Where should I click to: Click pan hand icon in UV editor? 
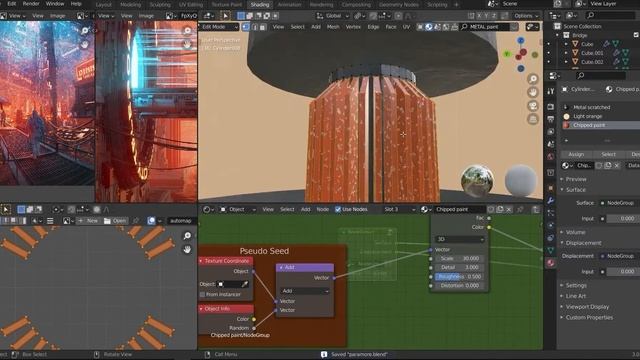point(187,249)
